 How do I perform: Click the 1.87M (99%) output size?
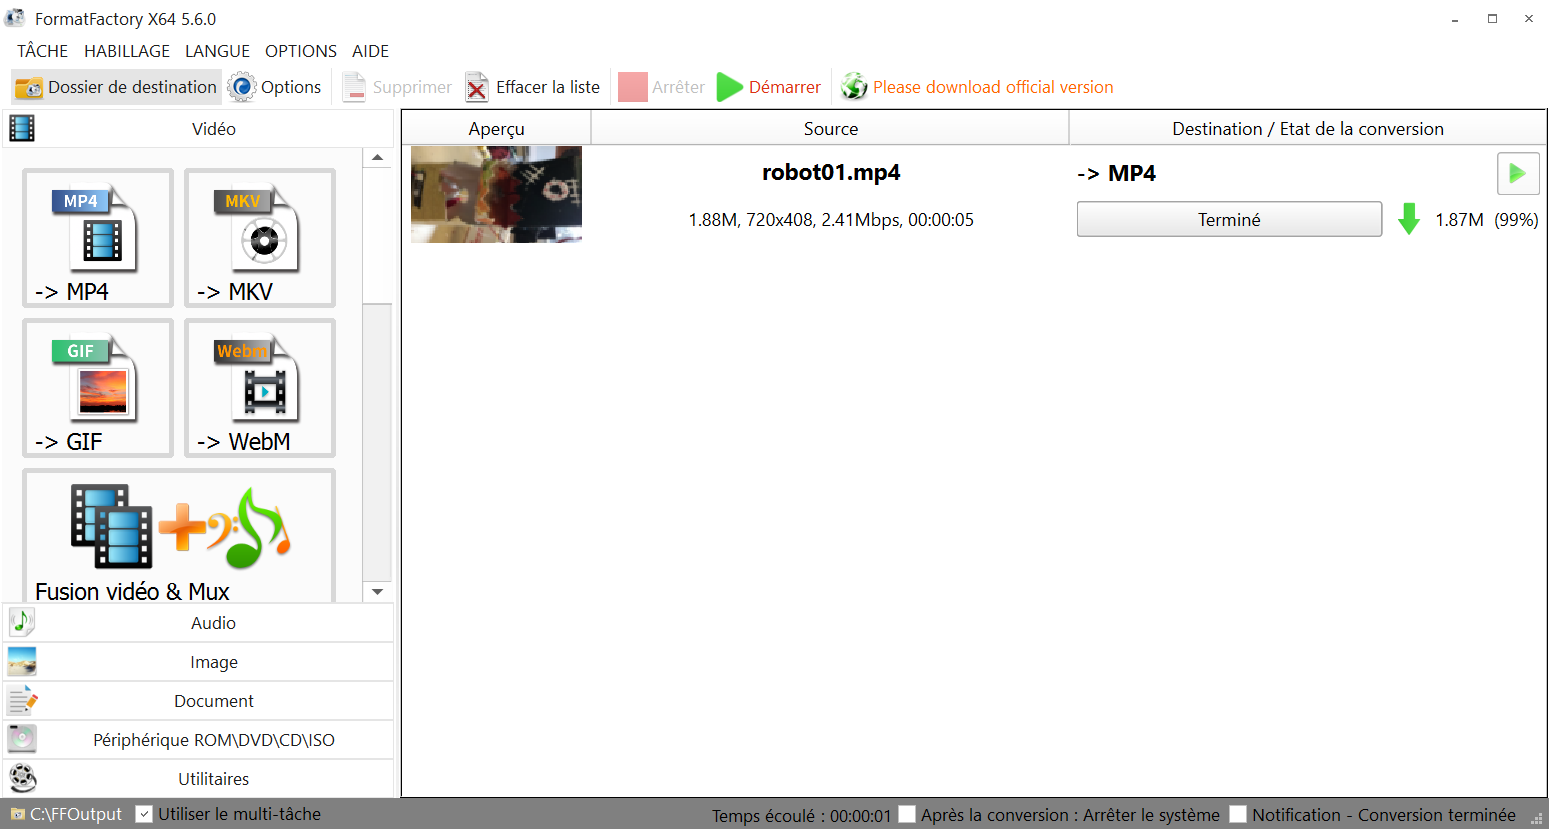[x=1486, y=220]
